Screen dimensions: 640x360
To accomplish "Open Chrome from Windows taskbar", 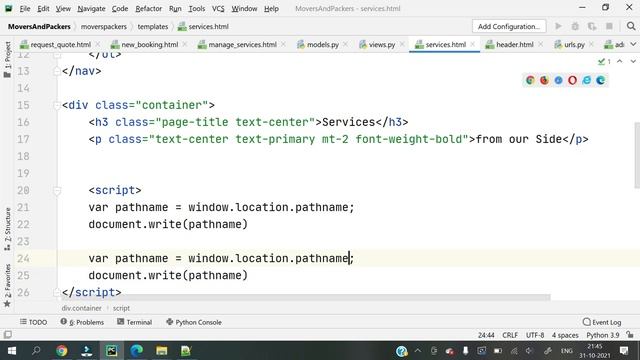I will 62,351.
